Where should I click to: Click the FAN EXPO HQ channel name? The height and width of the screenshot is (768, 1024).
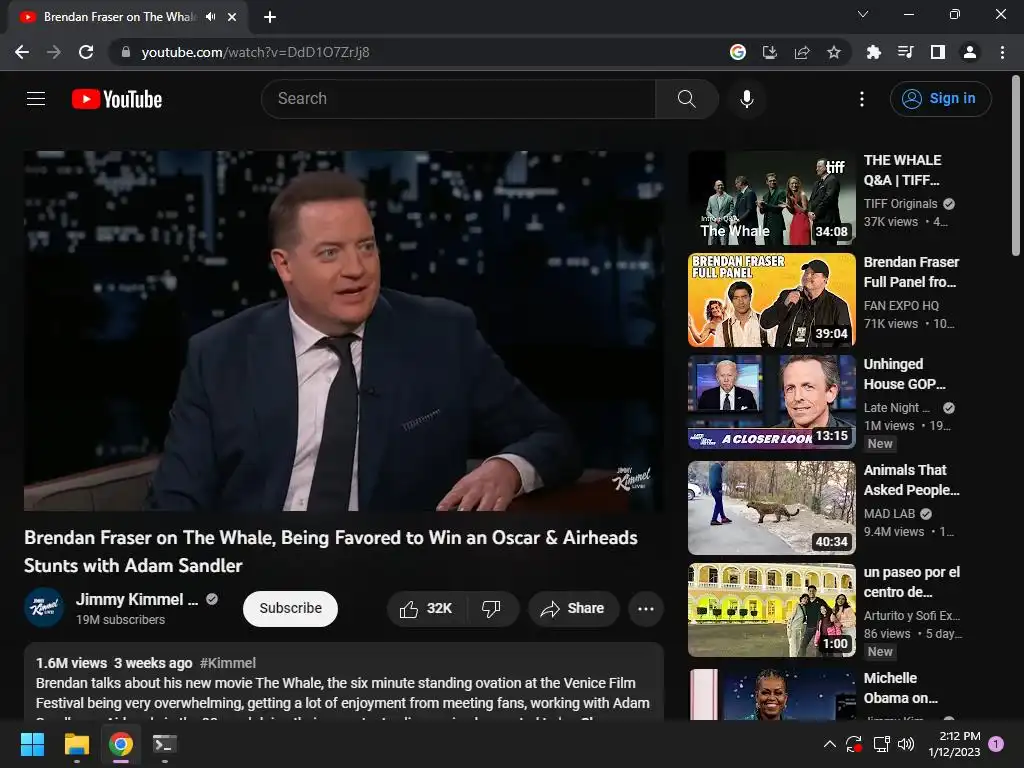(x=901, y=306)
